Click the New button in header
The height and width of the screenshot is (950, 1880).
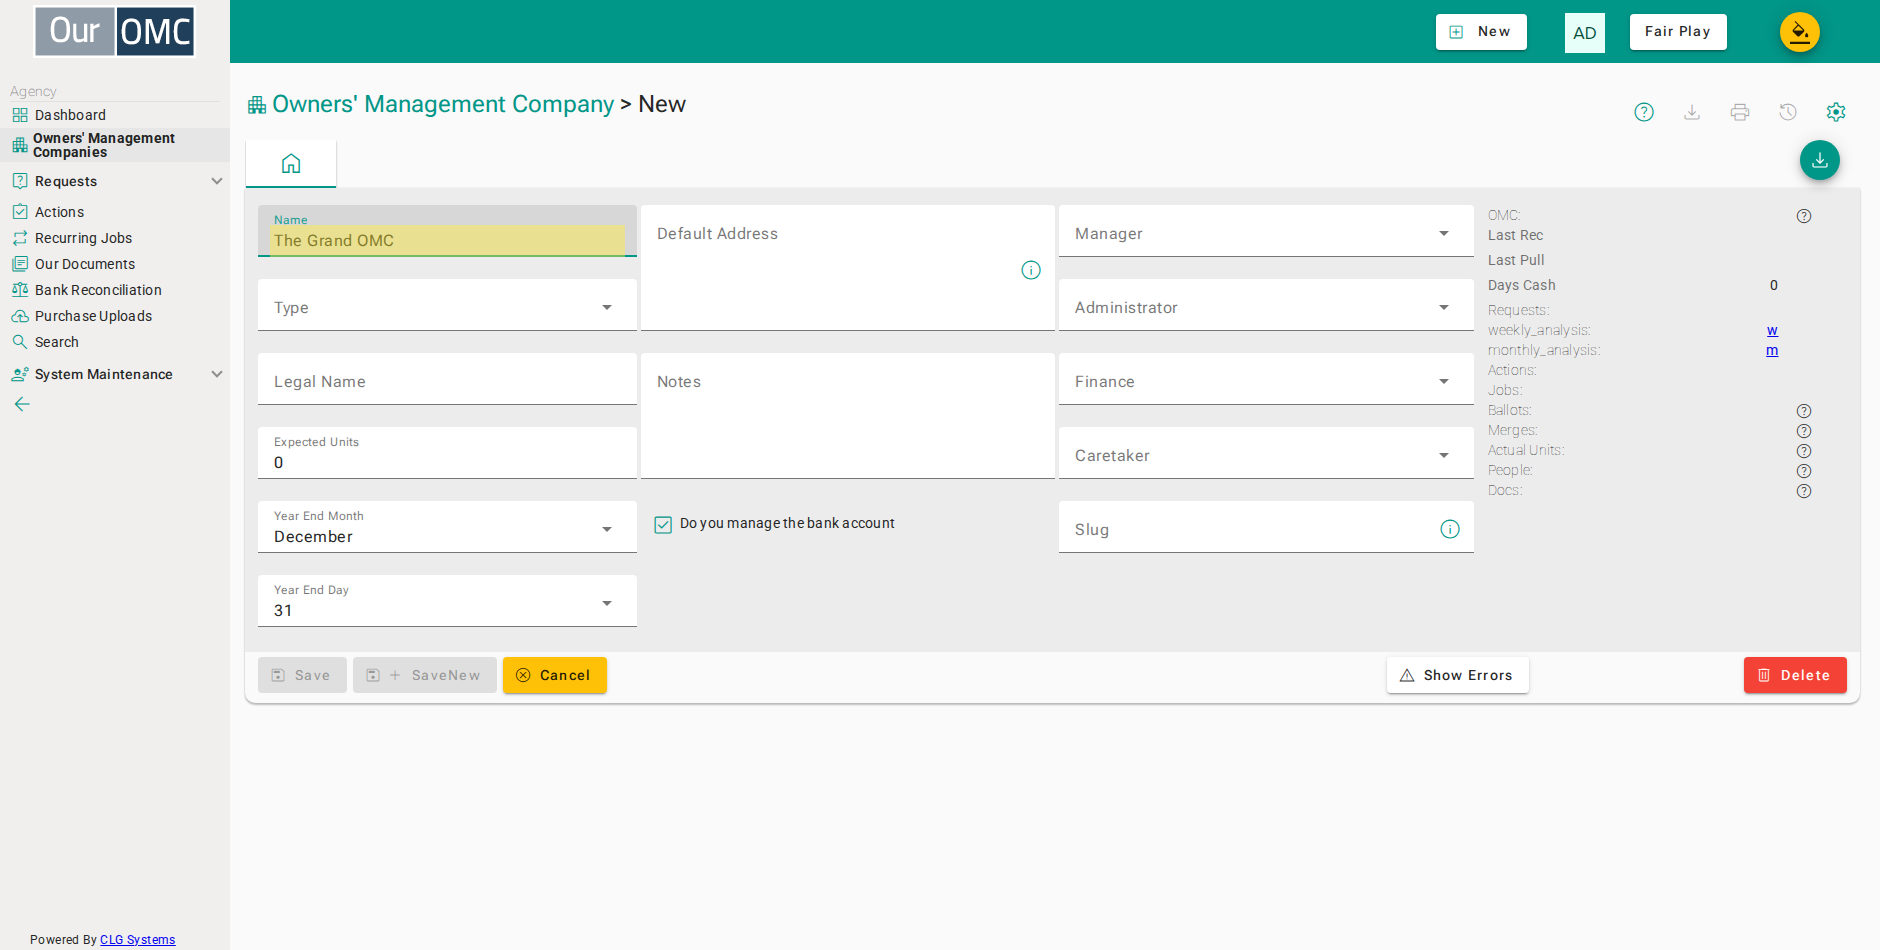point(1481,32)
